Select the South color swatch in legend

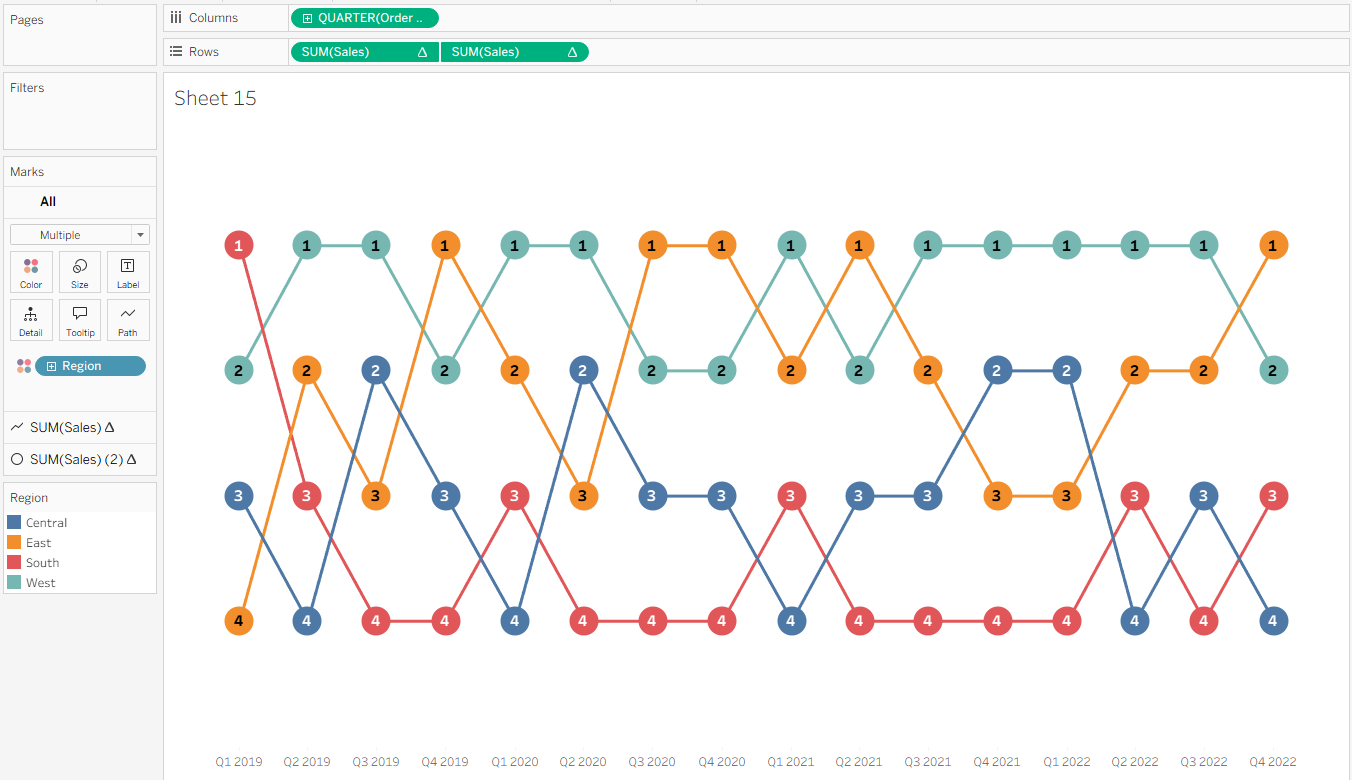[14, 562]
